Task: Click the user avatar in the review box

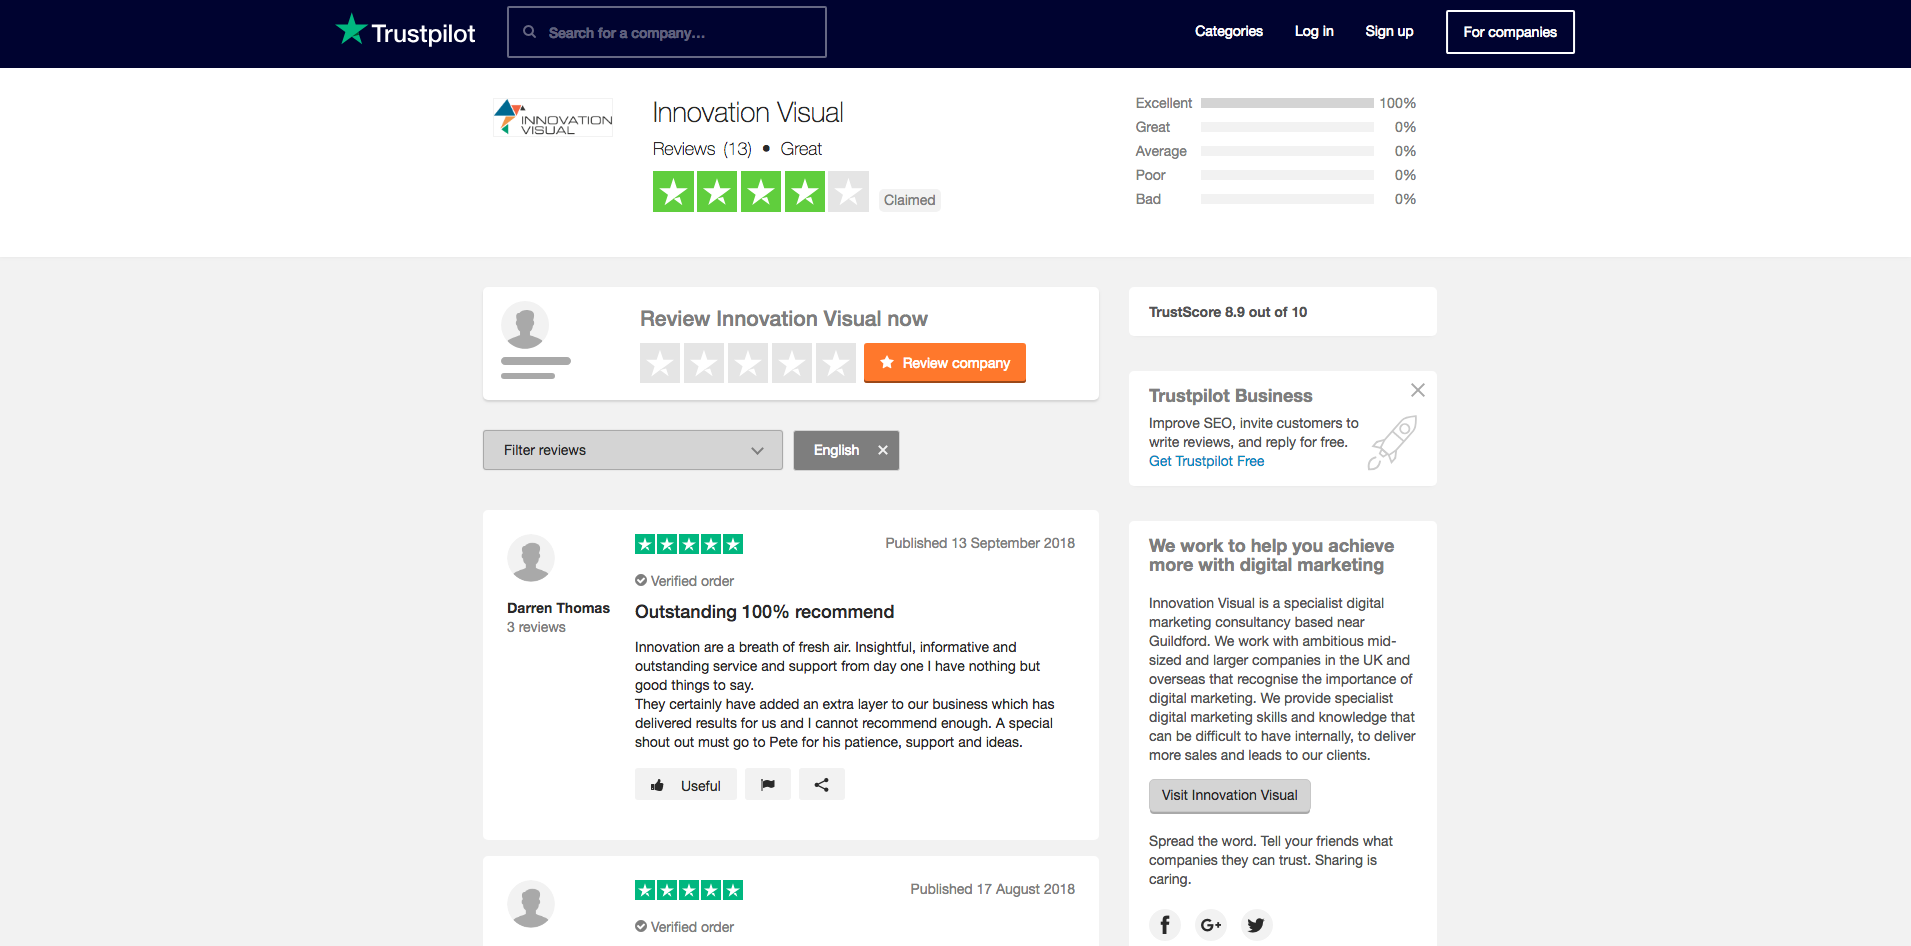Action: pyautogui.click(x=525, y=325)
